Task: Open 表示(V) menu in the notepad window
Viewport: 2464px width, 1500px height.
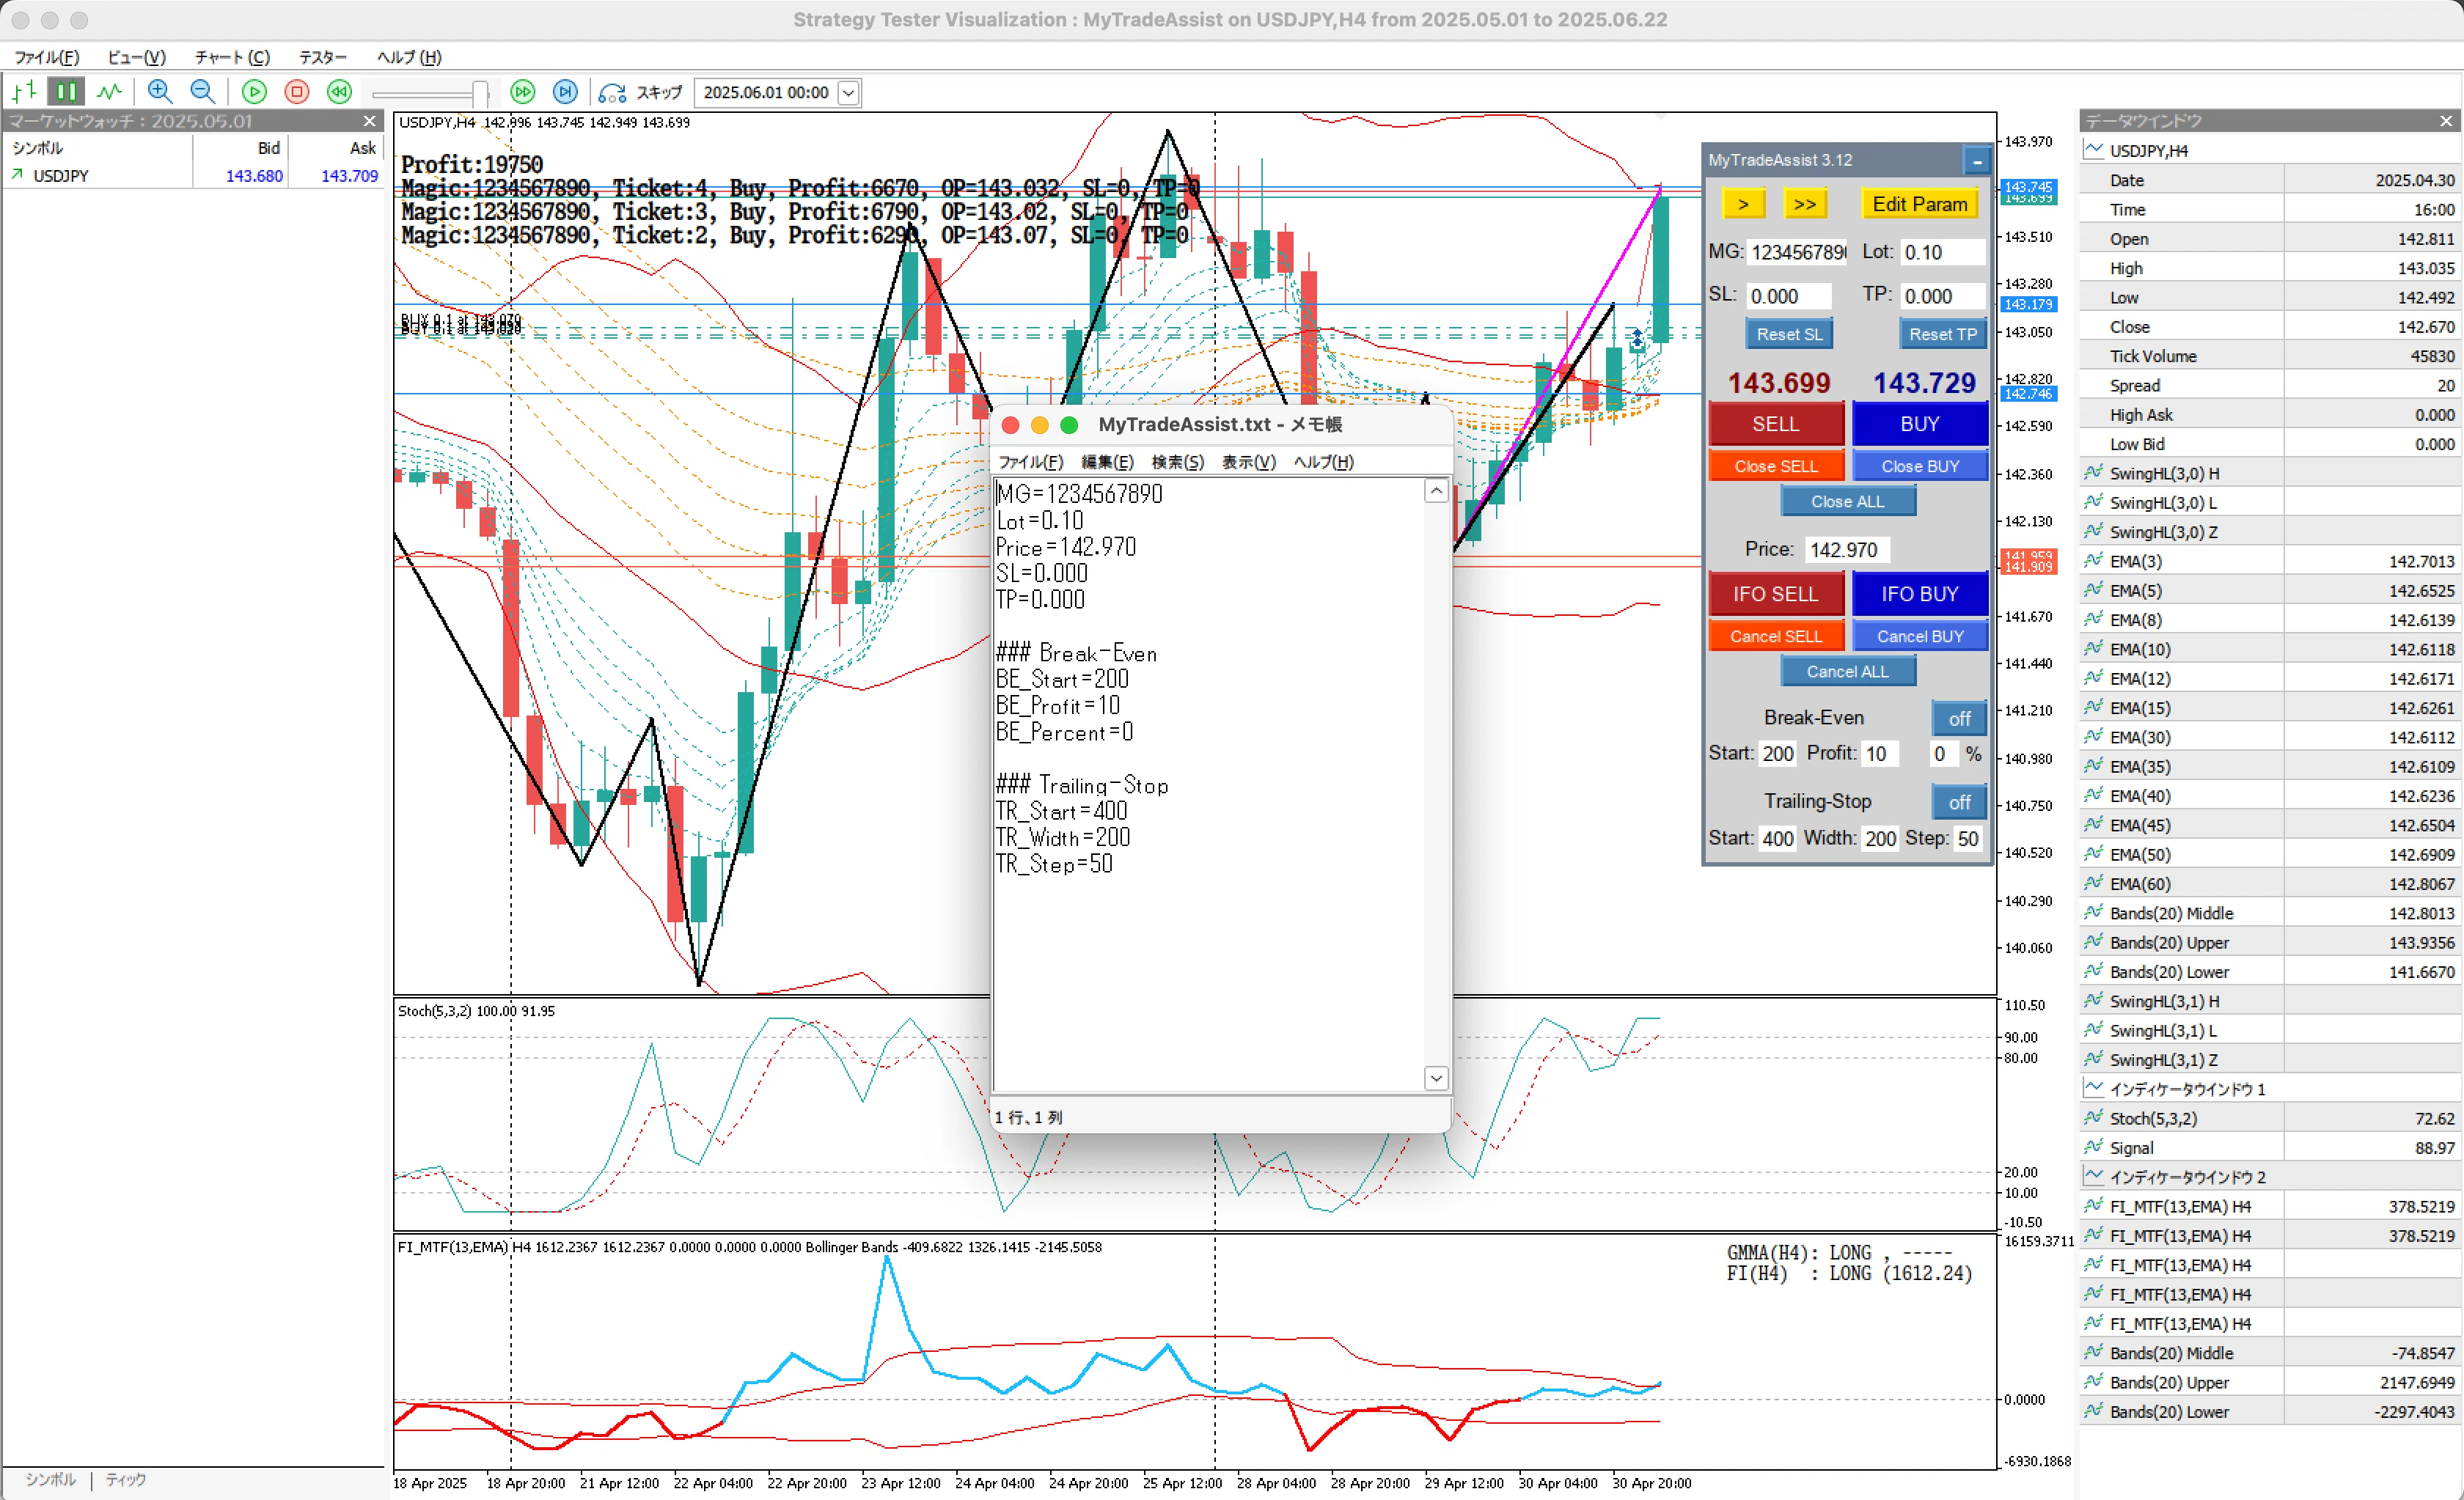Action: point(1249,462)
